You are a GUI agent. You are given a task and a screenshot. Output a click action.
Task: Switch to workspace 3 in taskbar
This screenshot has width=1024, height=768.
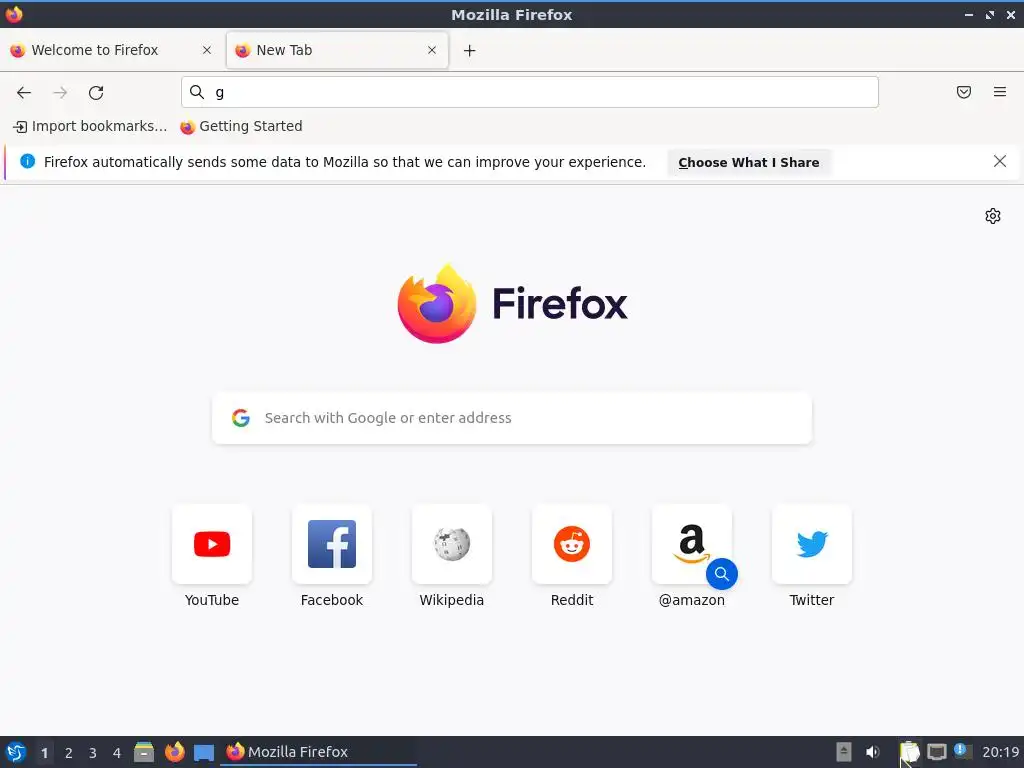click(x=93, y=753)
